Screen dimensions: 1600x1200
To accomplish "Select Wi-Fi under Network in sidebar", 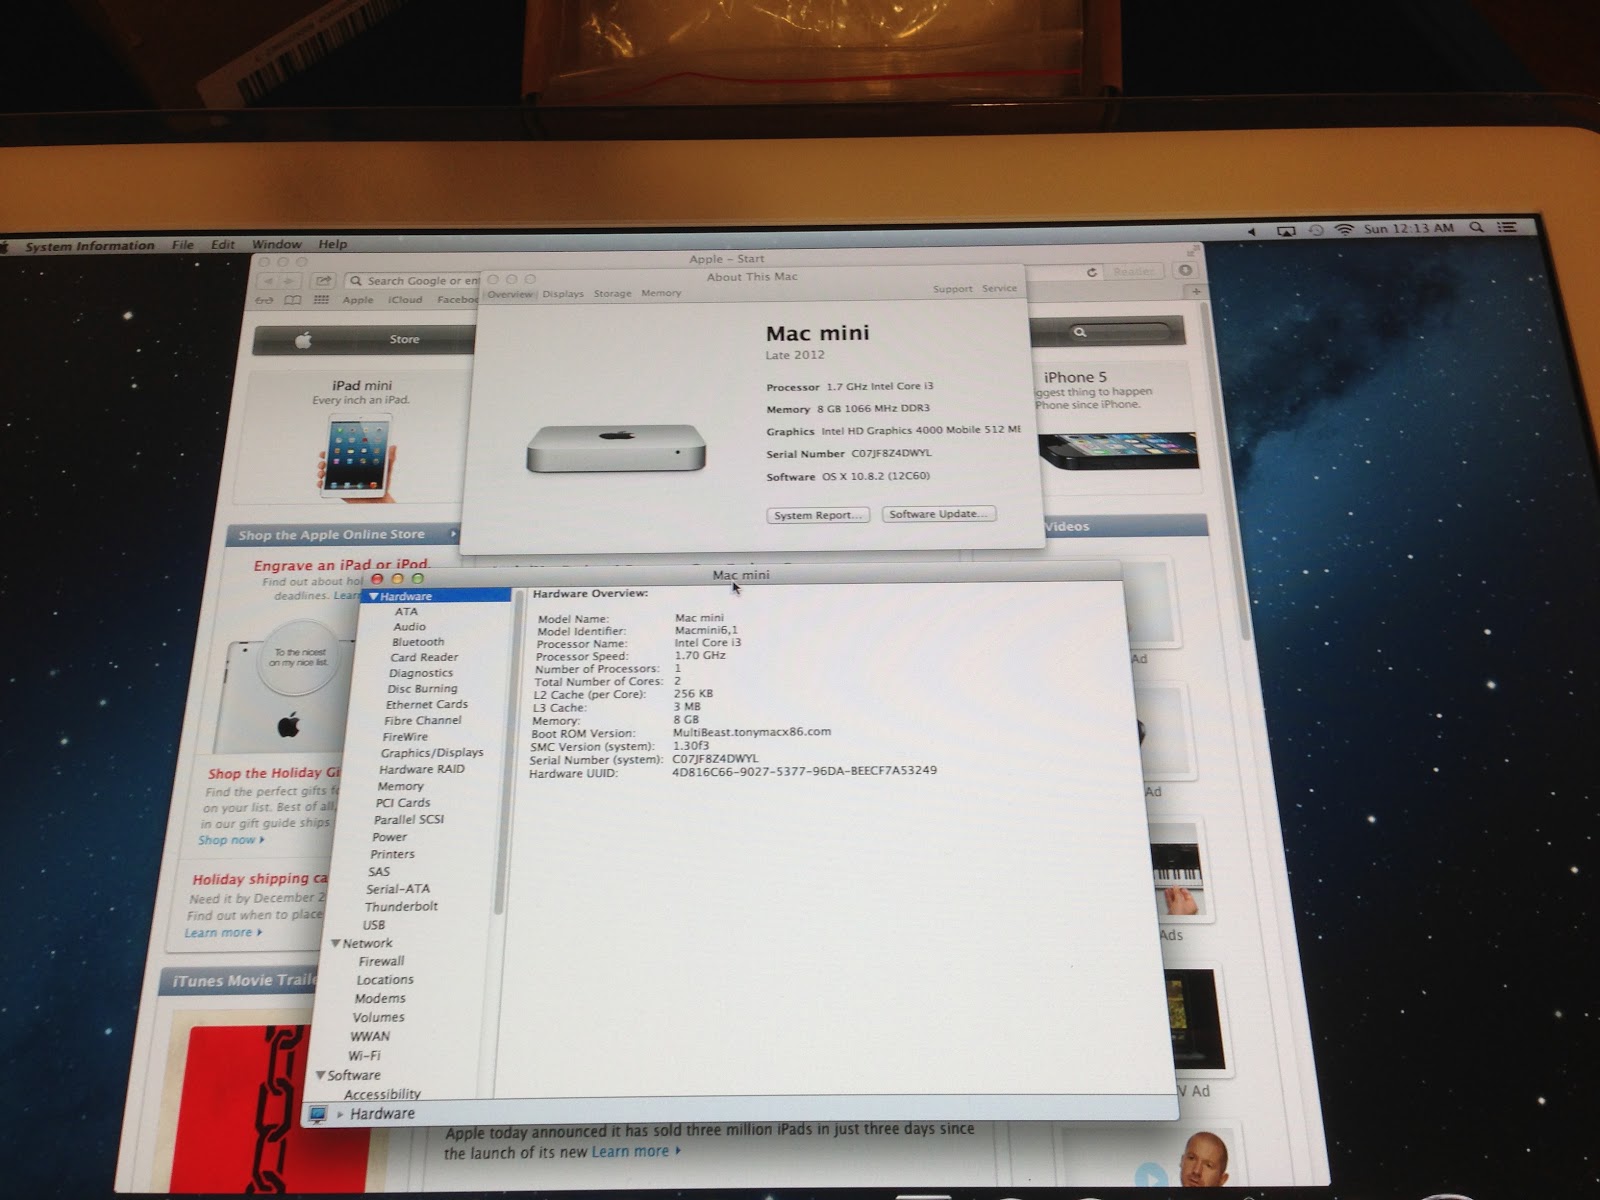I will point(364,1055).
